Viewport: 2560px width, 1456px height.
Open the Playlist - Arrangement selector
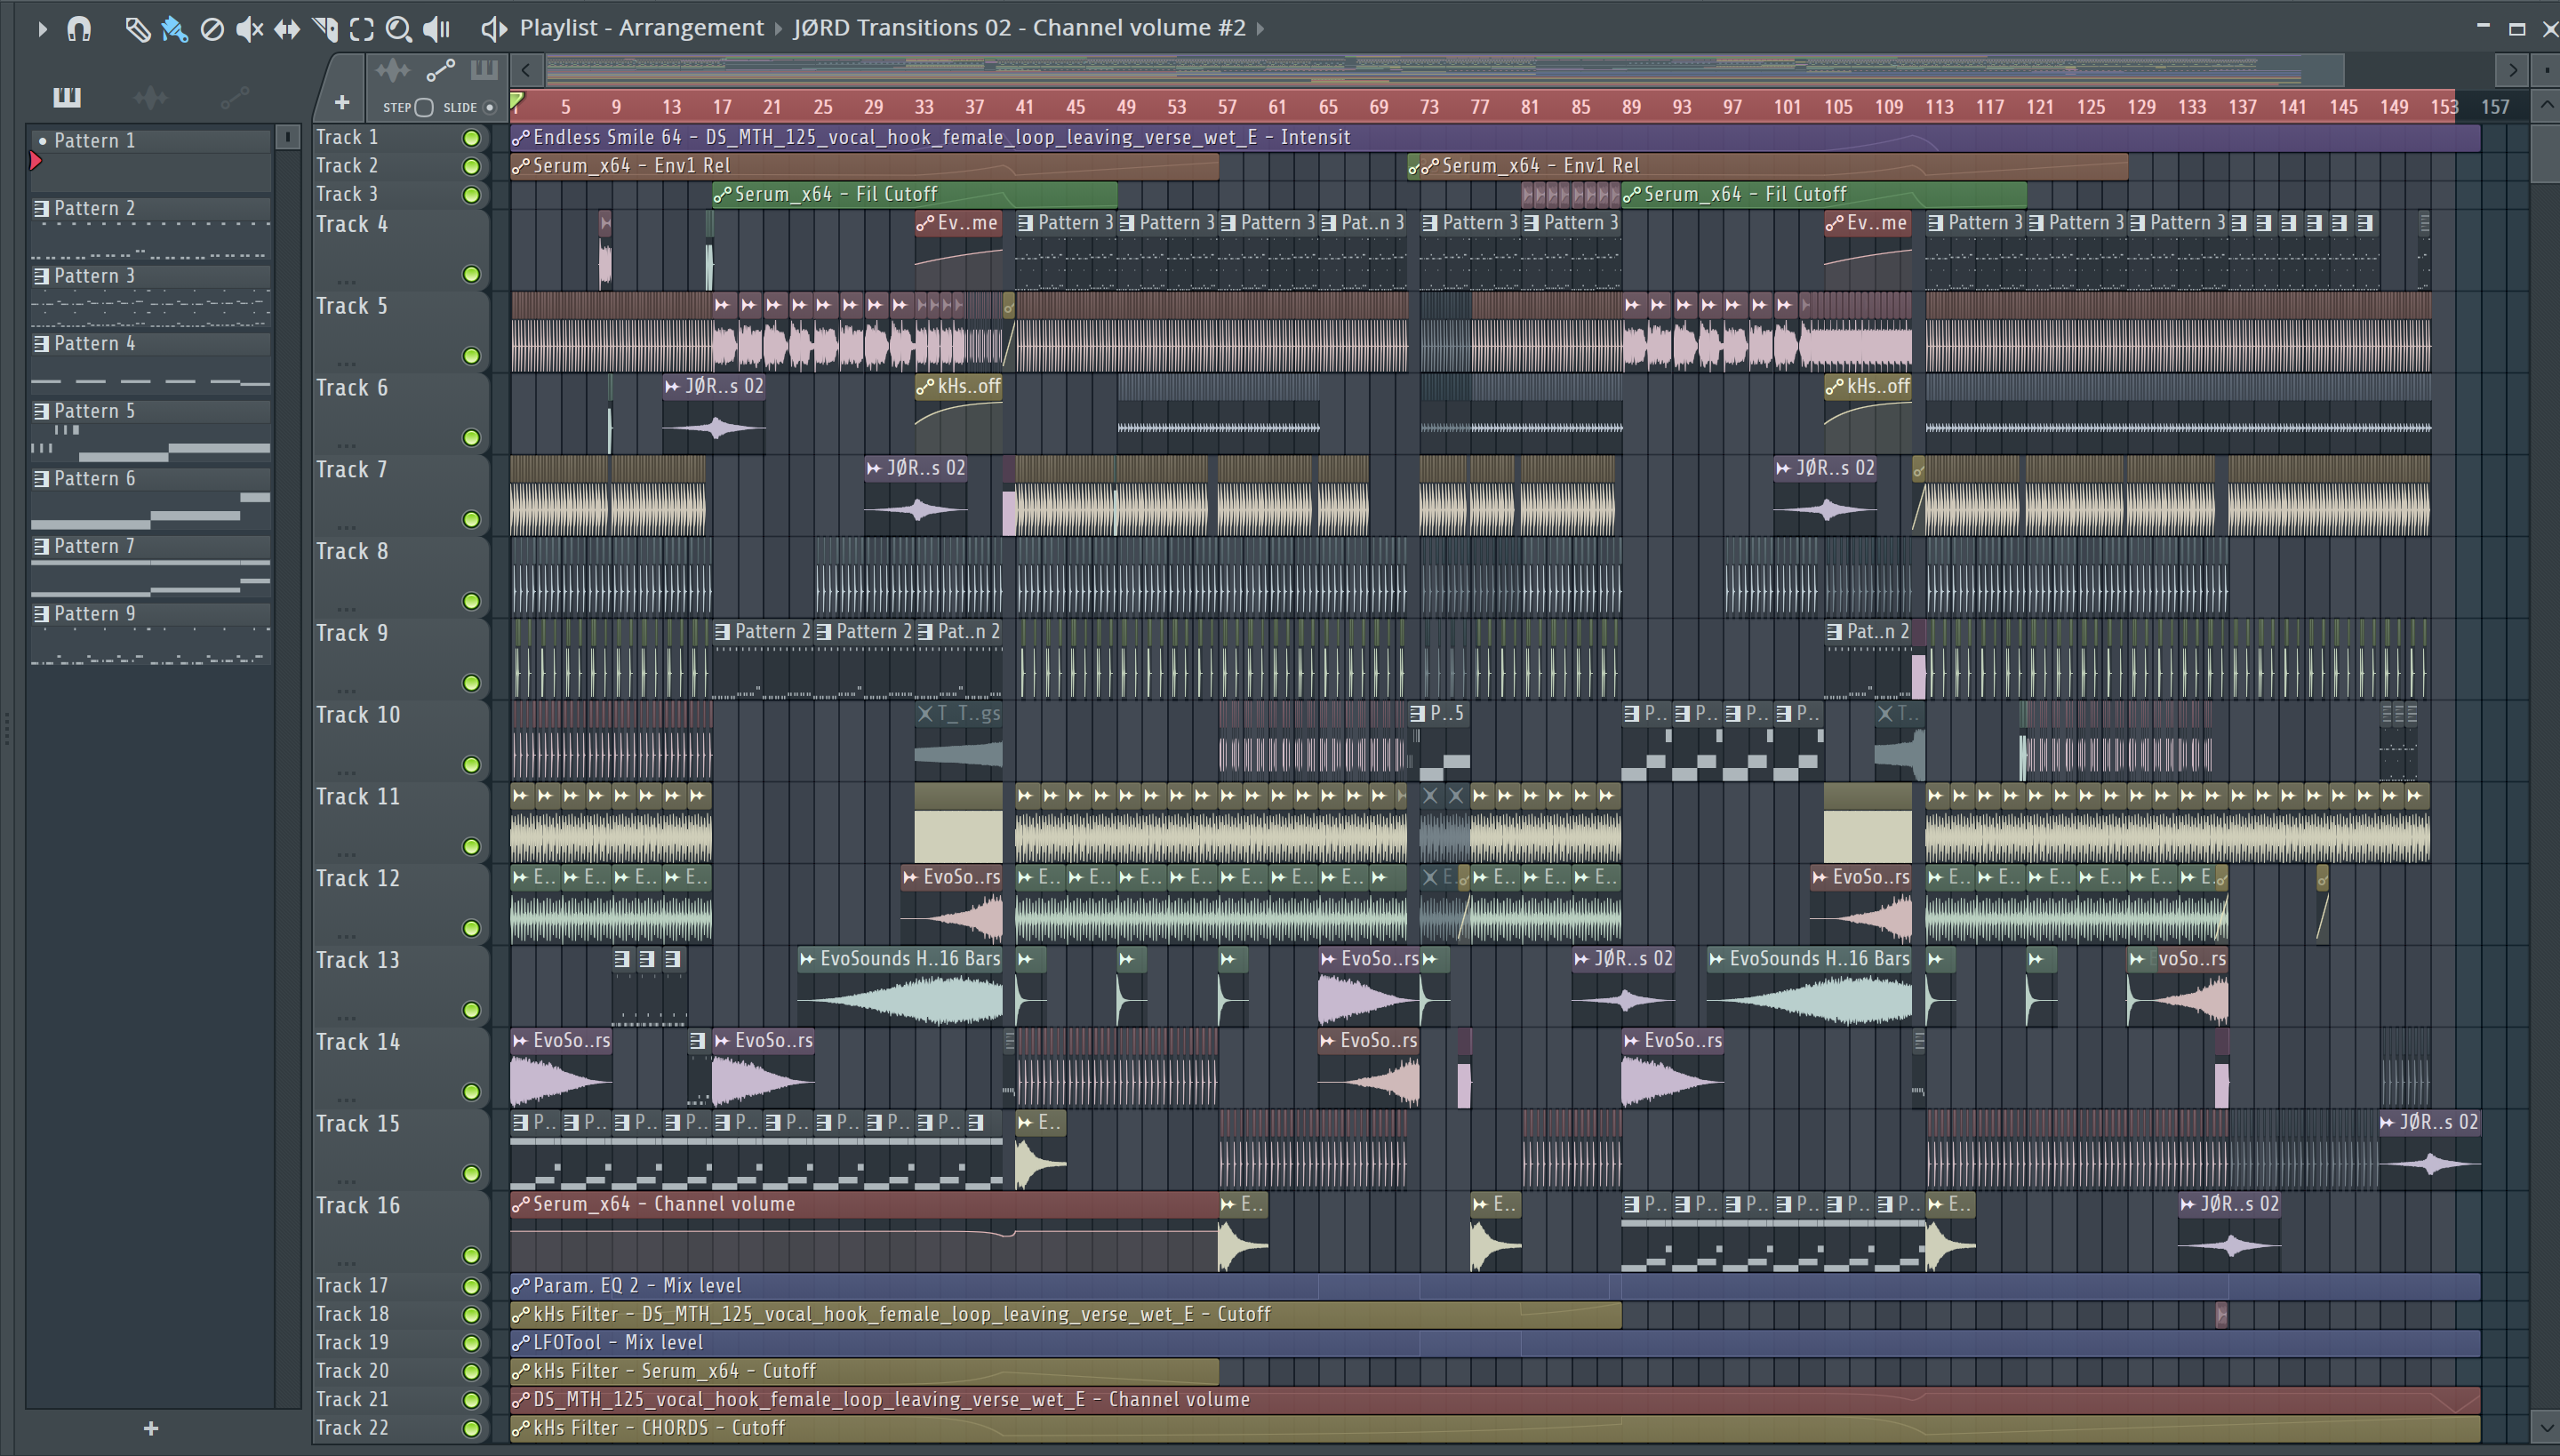[x=641, y=28]
